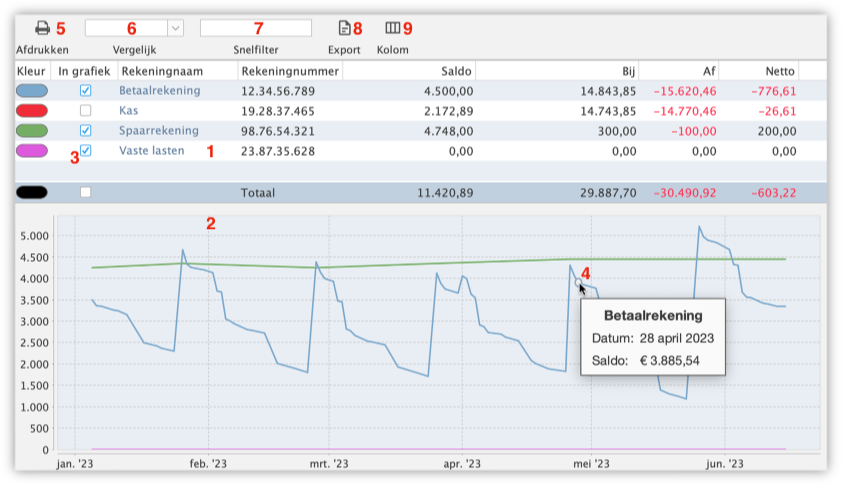The height and width of the screenshot is (485, 842).
Task: Uncheck Spaarrekening in grafiek checkbox
Action: [86, 131]
